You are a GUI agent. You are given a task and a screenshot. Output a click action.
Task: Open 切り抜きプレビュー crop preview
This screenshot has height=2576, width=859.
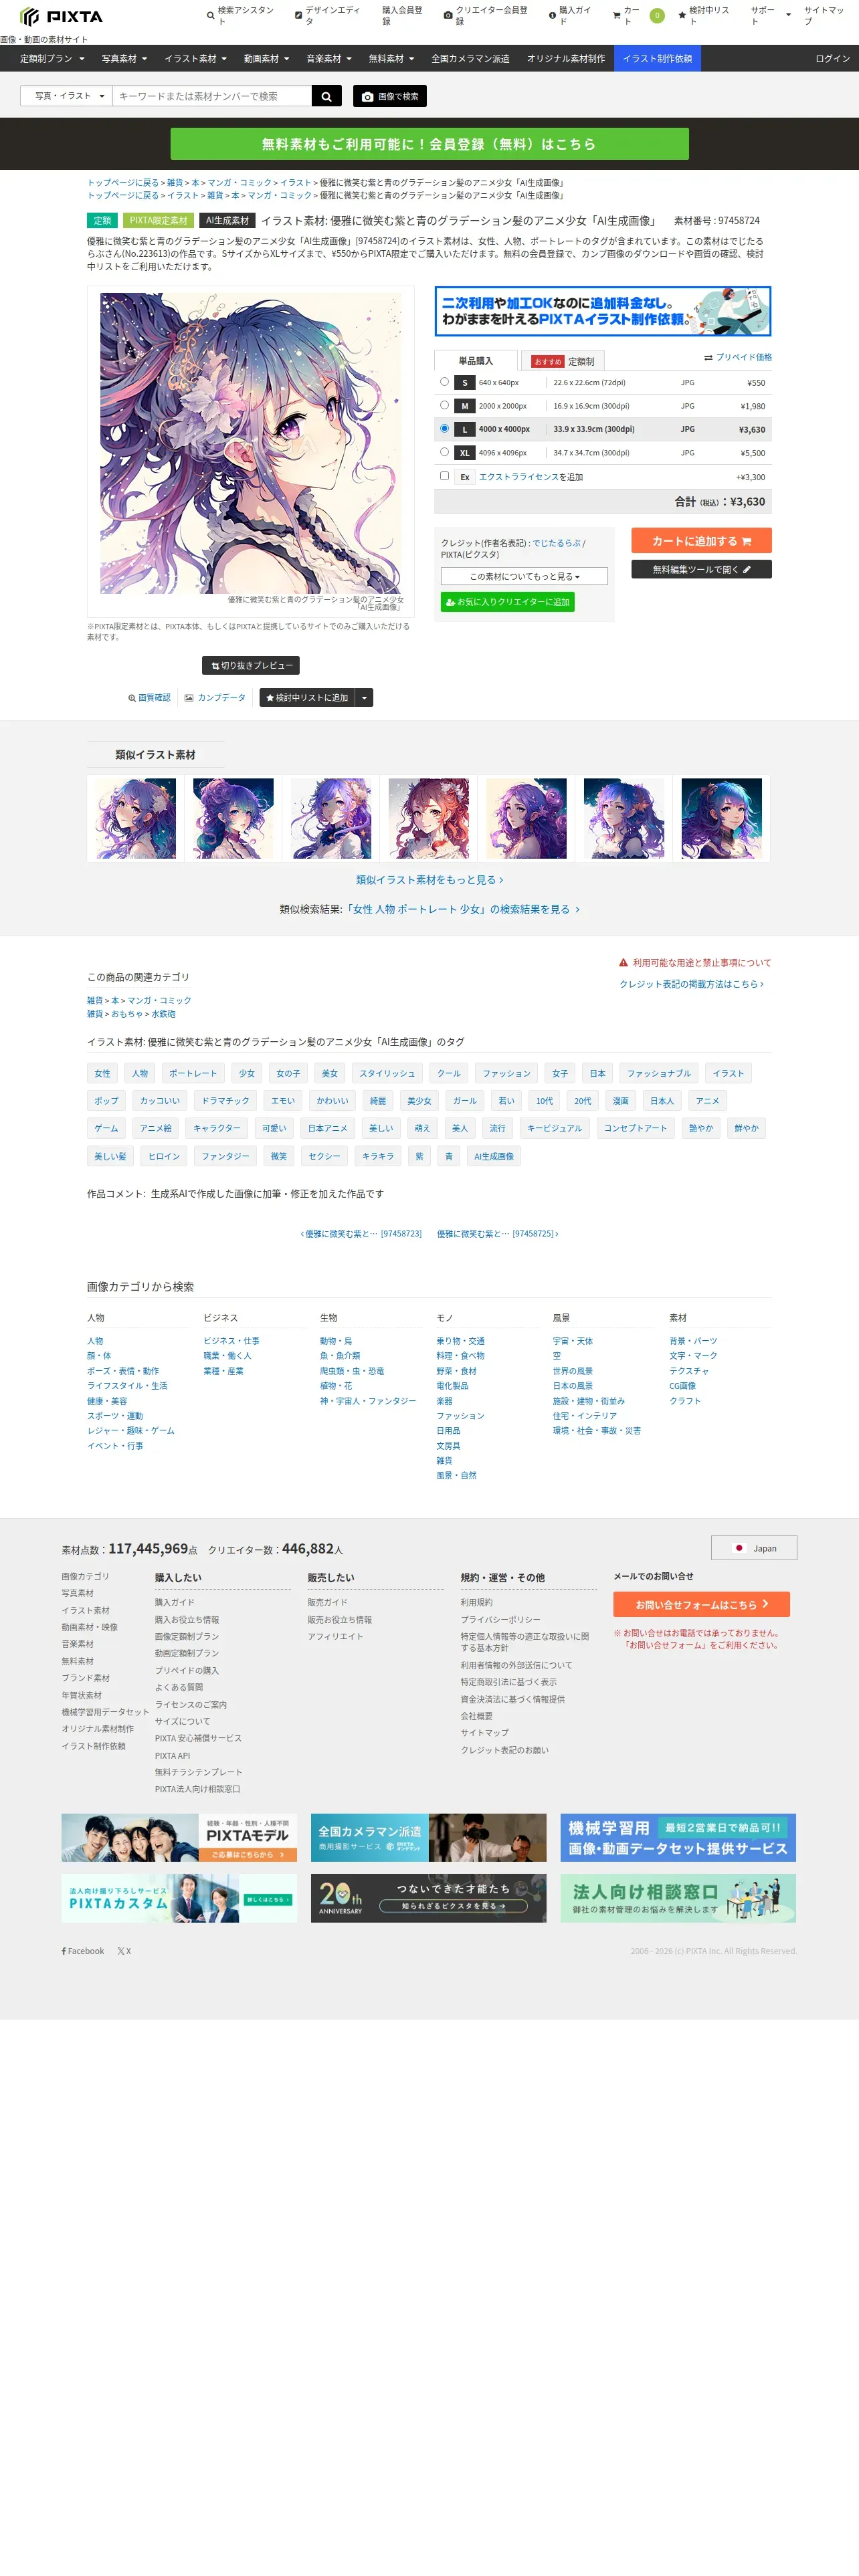coord(251,665)
